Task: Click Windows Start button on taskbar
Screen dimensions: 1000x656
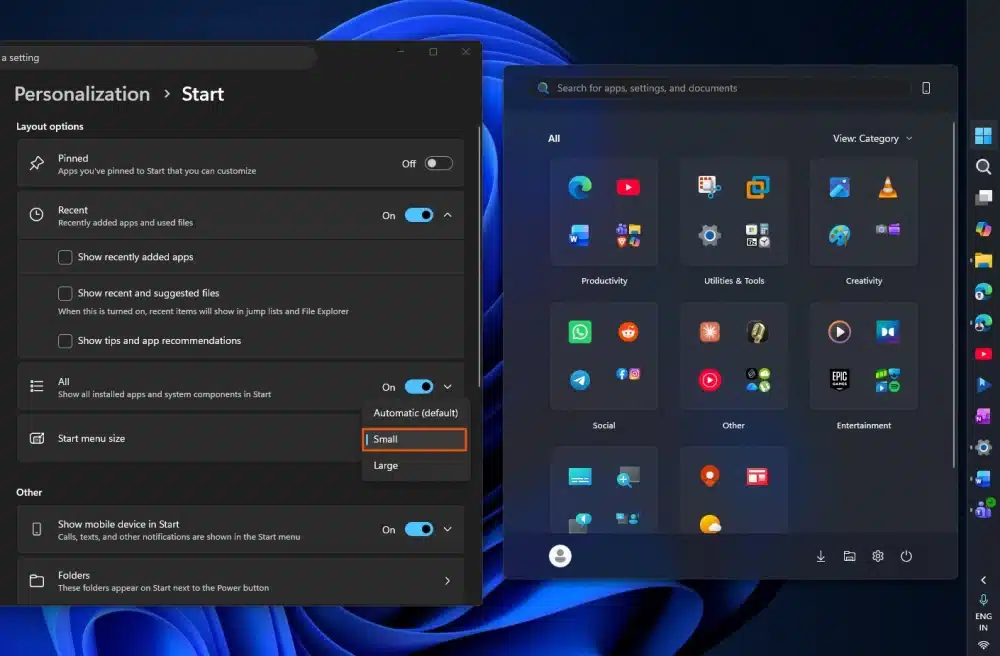Action: click(983, 136)
